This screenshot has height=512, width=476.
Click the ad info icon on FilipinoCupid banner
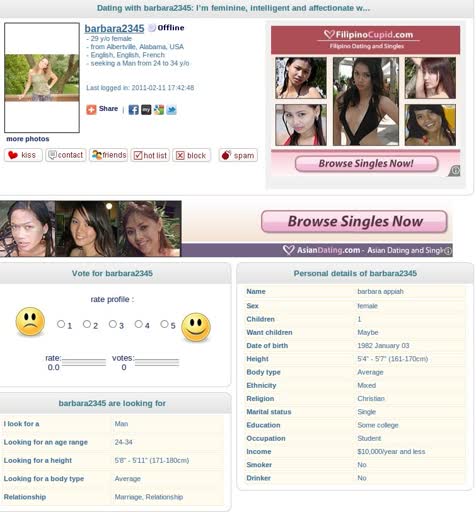pos(454,171)
